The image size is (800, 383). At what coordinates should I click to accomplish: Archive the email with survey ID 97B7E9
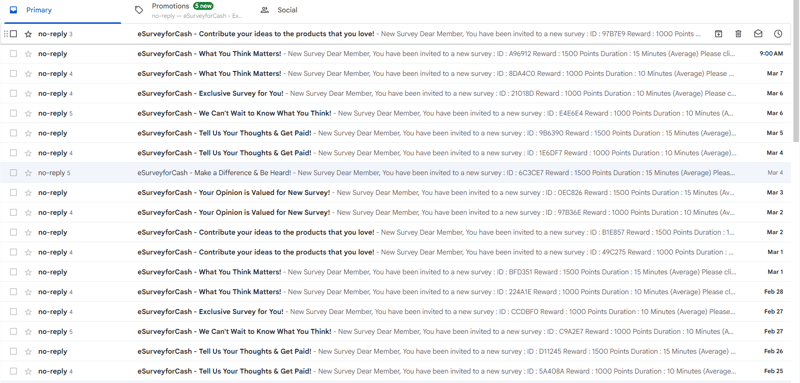tap(718, 34)
